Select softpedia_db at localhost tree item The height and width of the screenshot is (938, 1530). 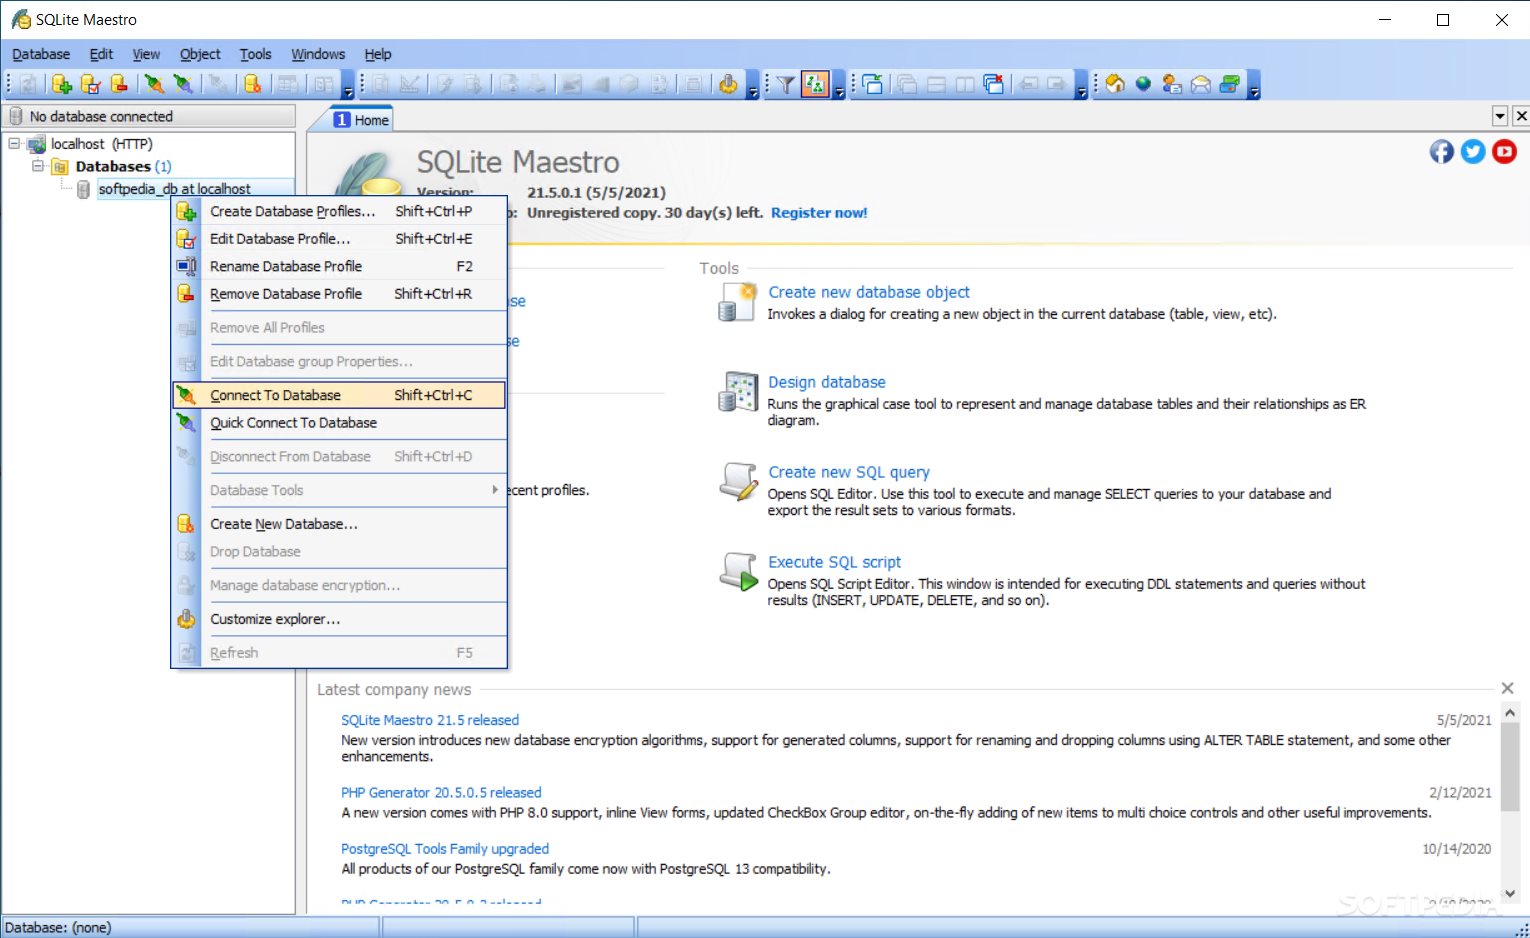coord(175,189)
